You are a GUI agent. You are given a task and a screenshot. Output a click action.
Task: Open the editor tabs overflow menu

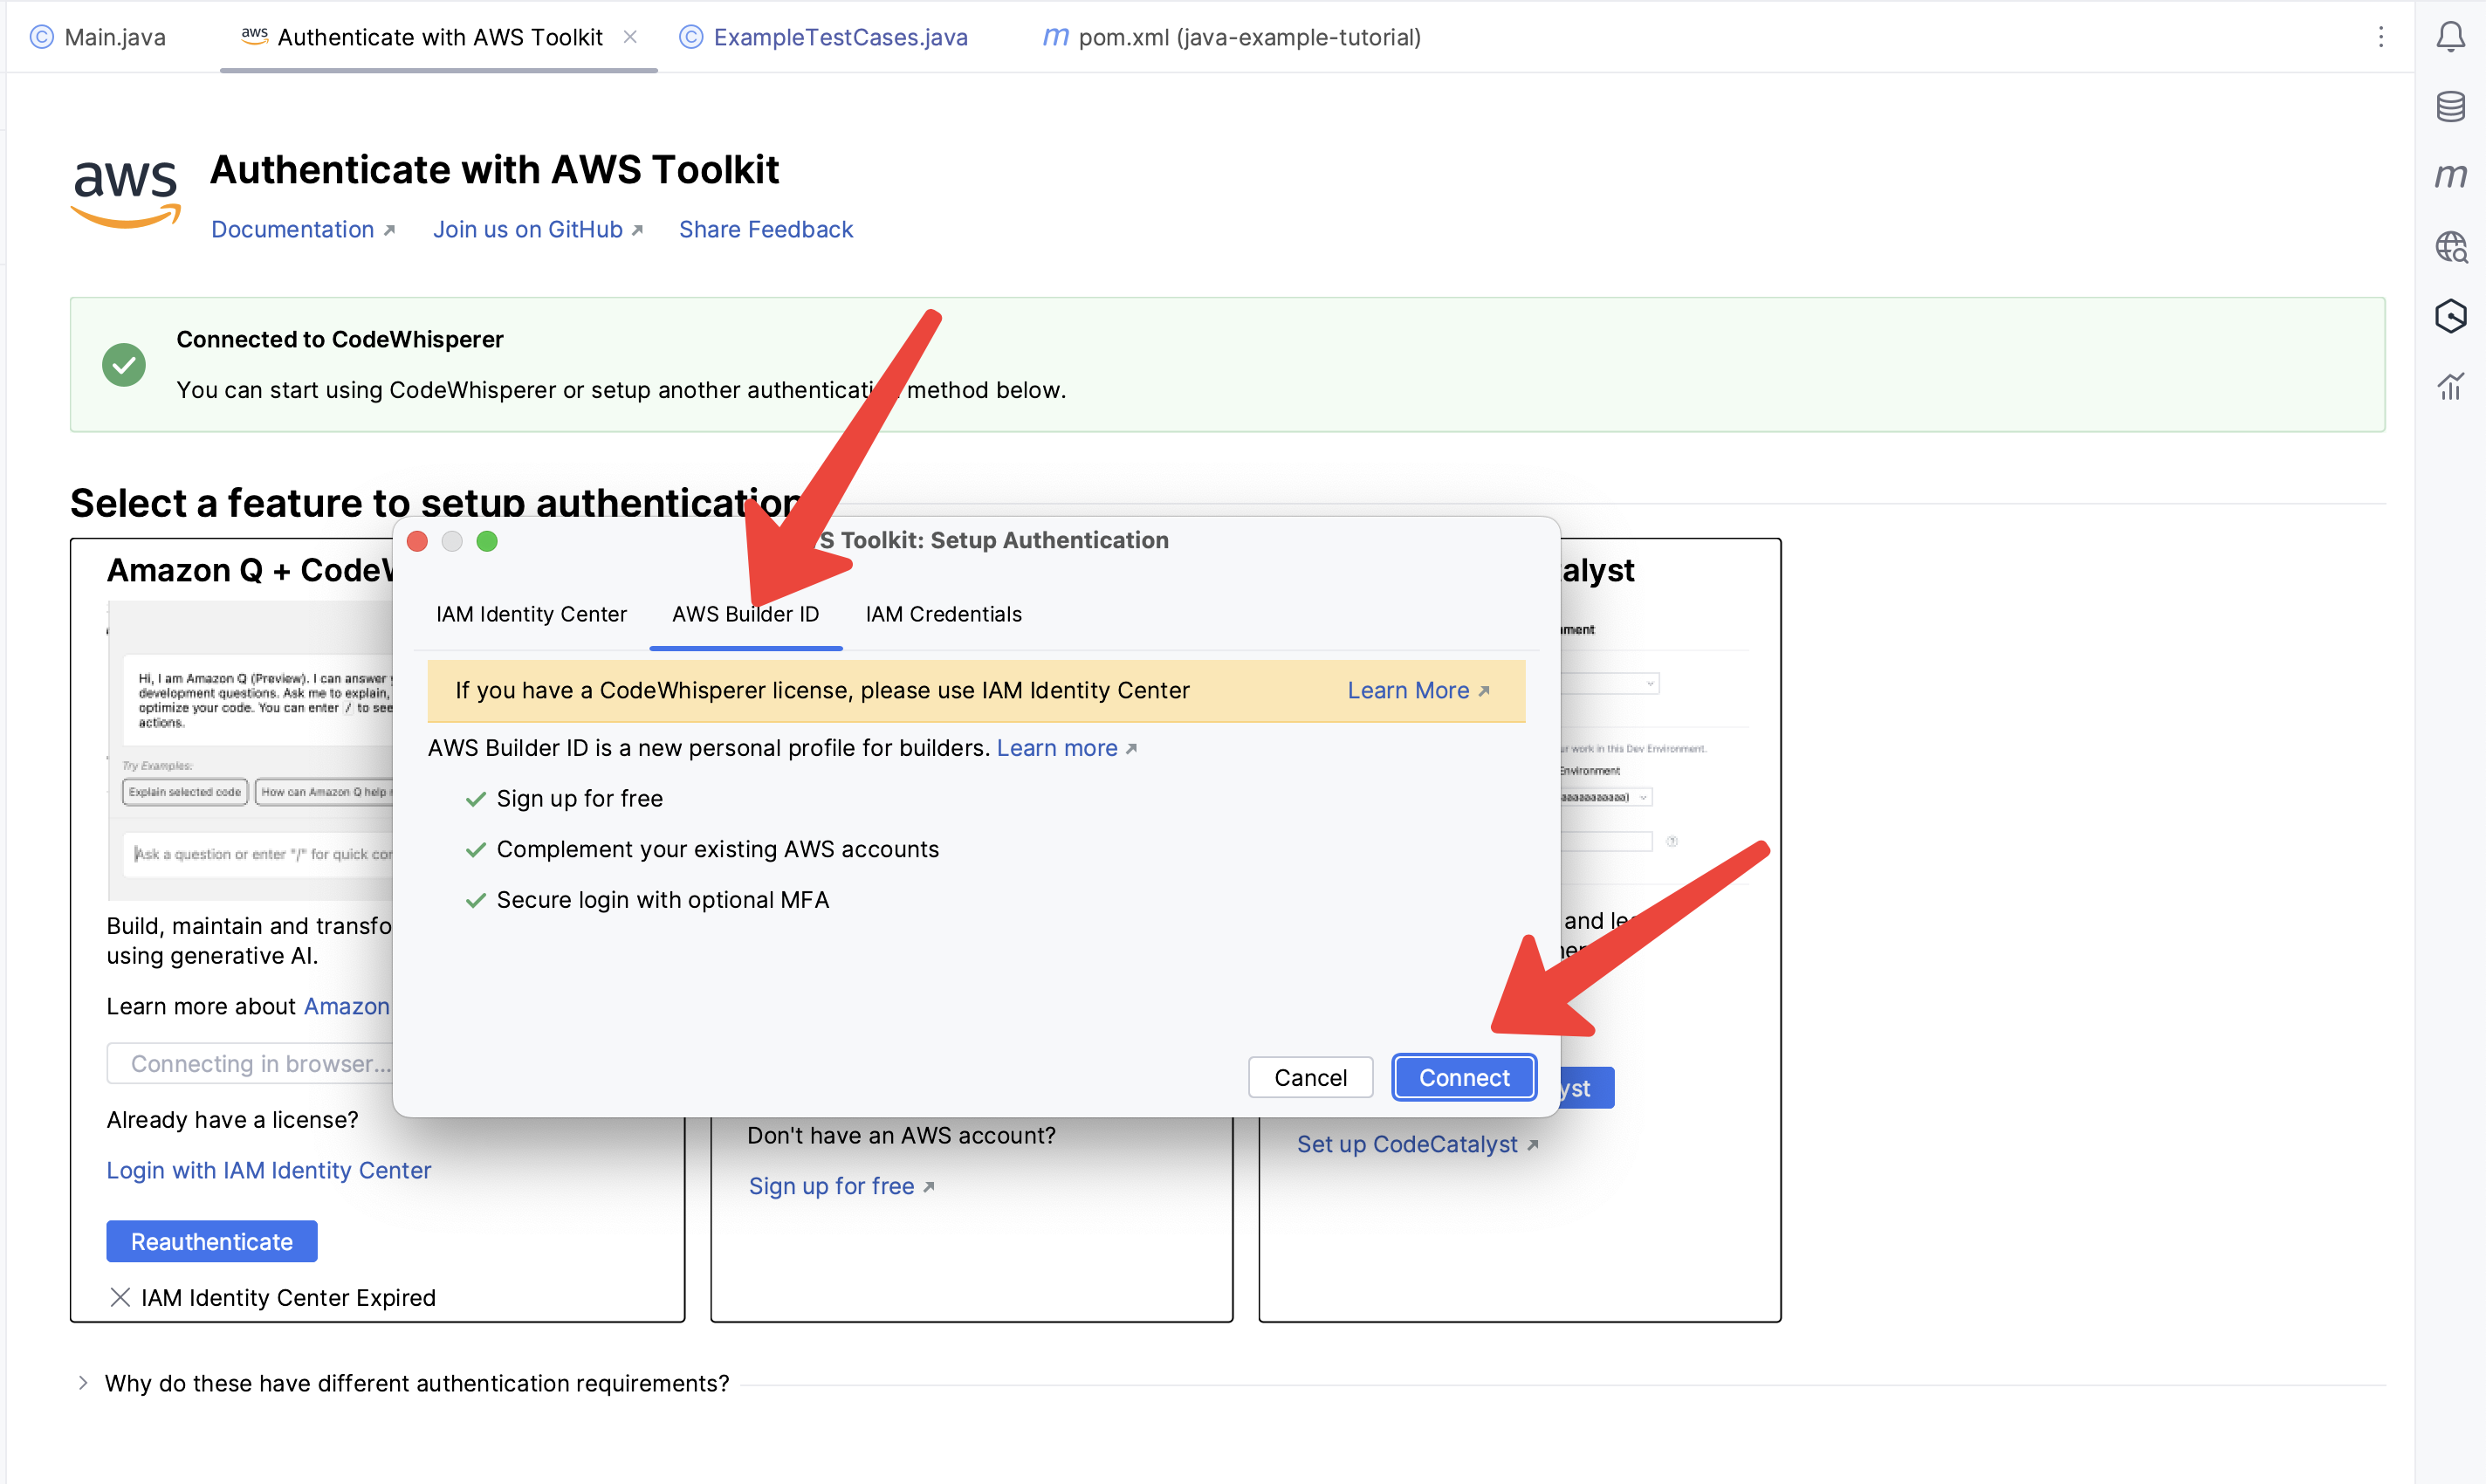2381,37
